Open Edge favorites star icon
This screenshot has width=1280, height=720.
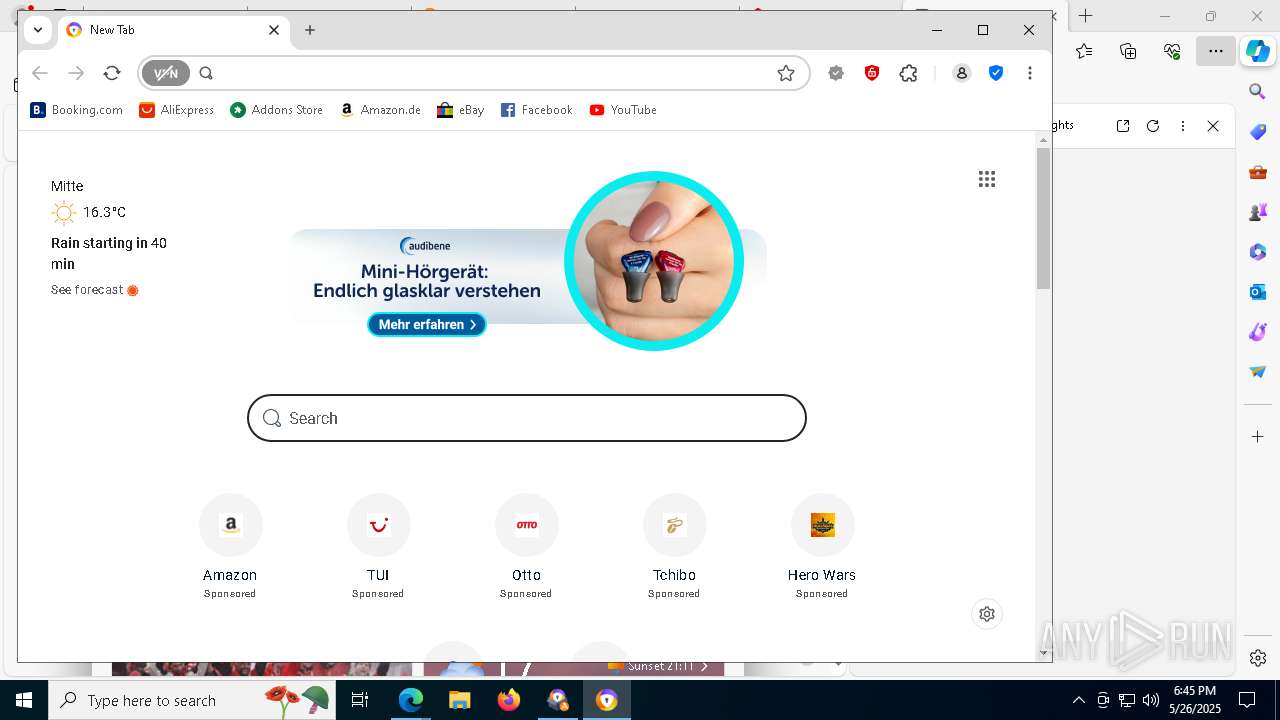pyautogui.click(x=1084, y=51)
